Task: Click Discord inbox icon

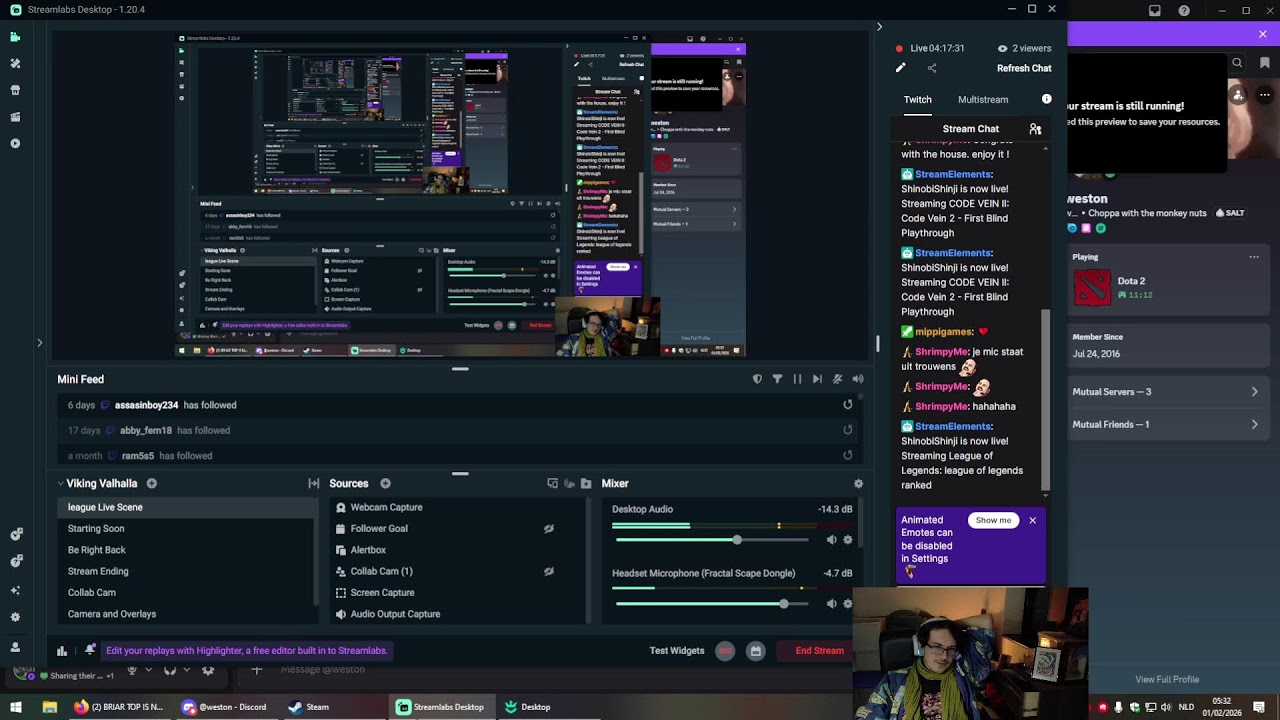Action: tap(1155, 11)
